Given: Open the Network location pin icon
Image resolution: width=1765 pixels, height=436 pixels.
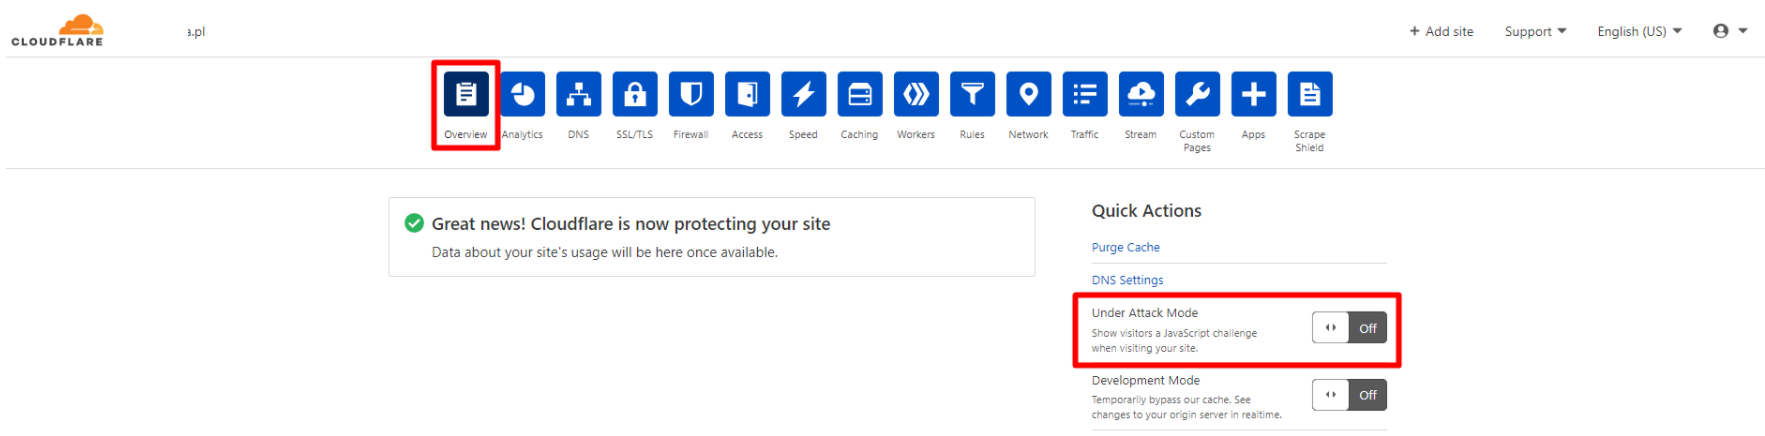Looking at the screenshot, I should 1029,94.
